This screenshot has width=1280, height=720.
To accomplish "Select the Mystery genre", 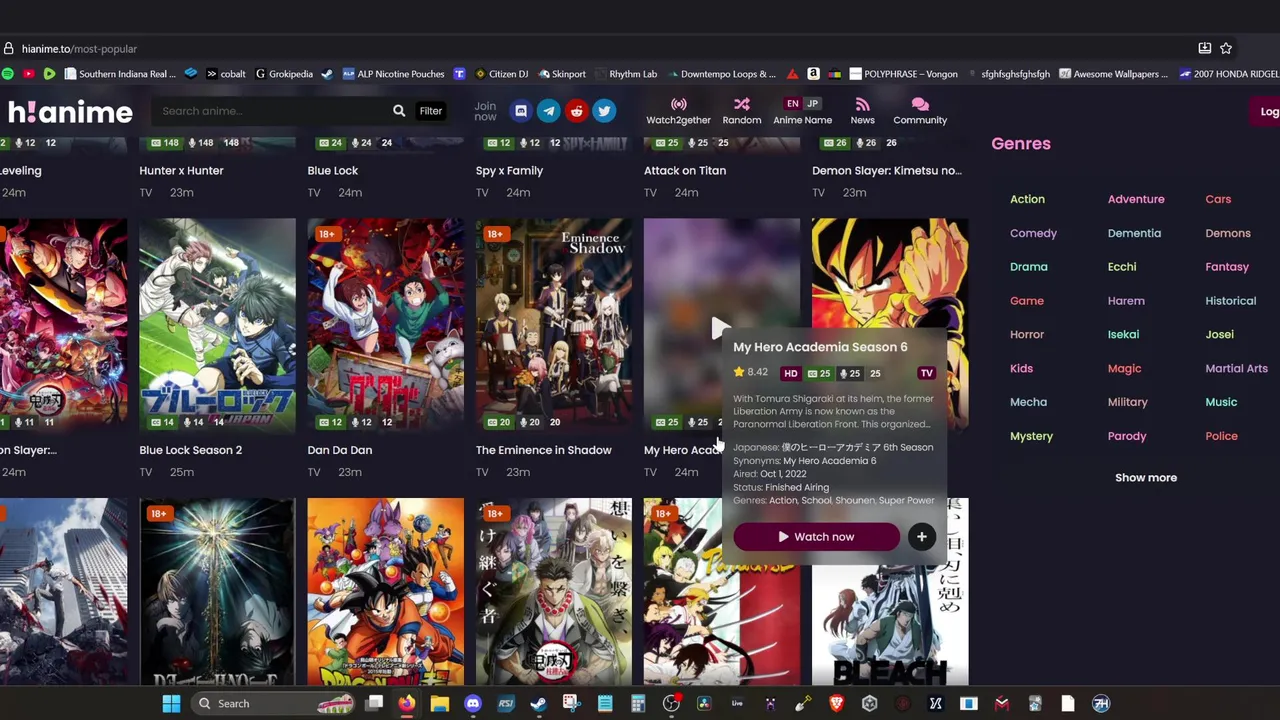I will 1031,436.
